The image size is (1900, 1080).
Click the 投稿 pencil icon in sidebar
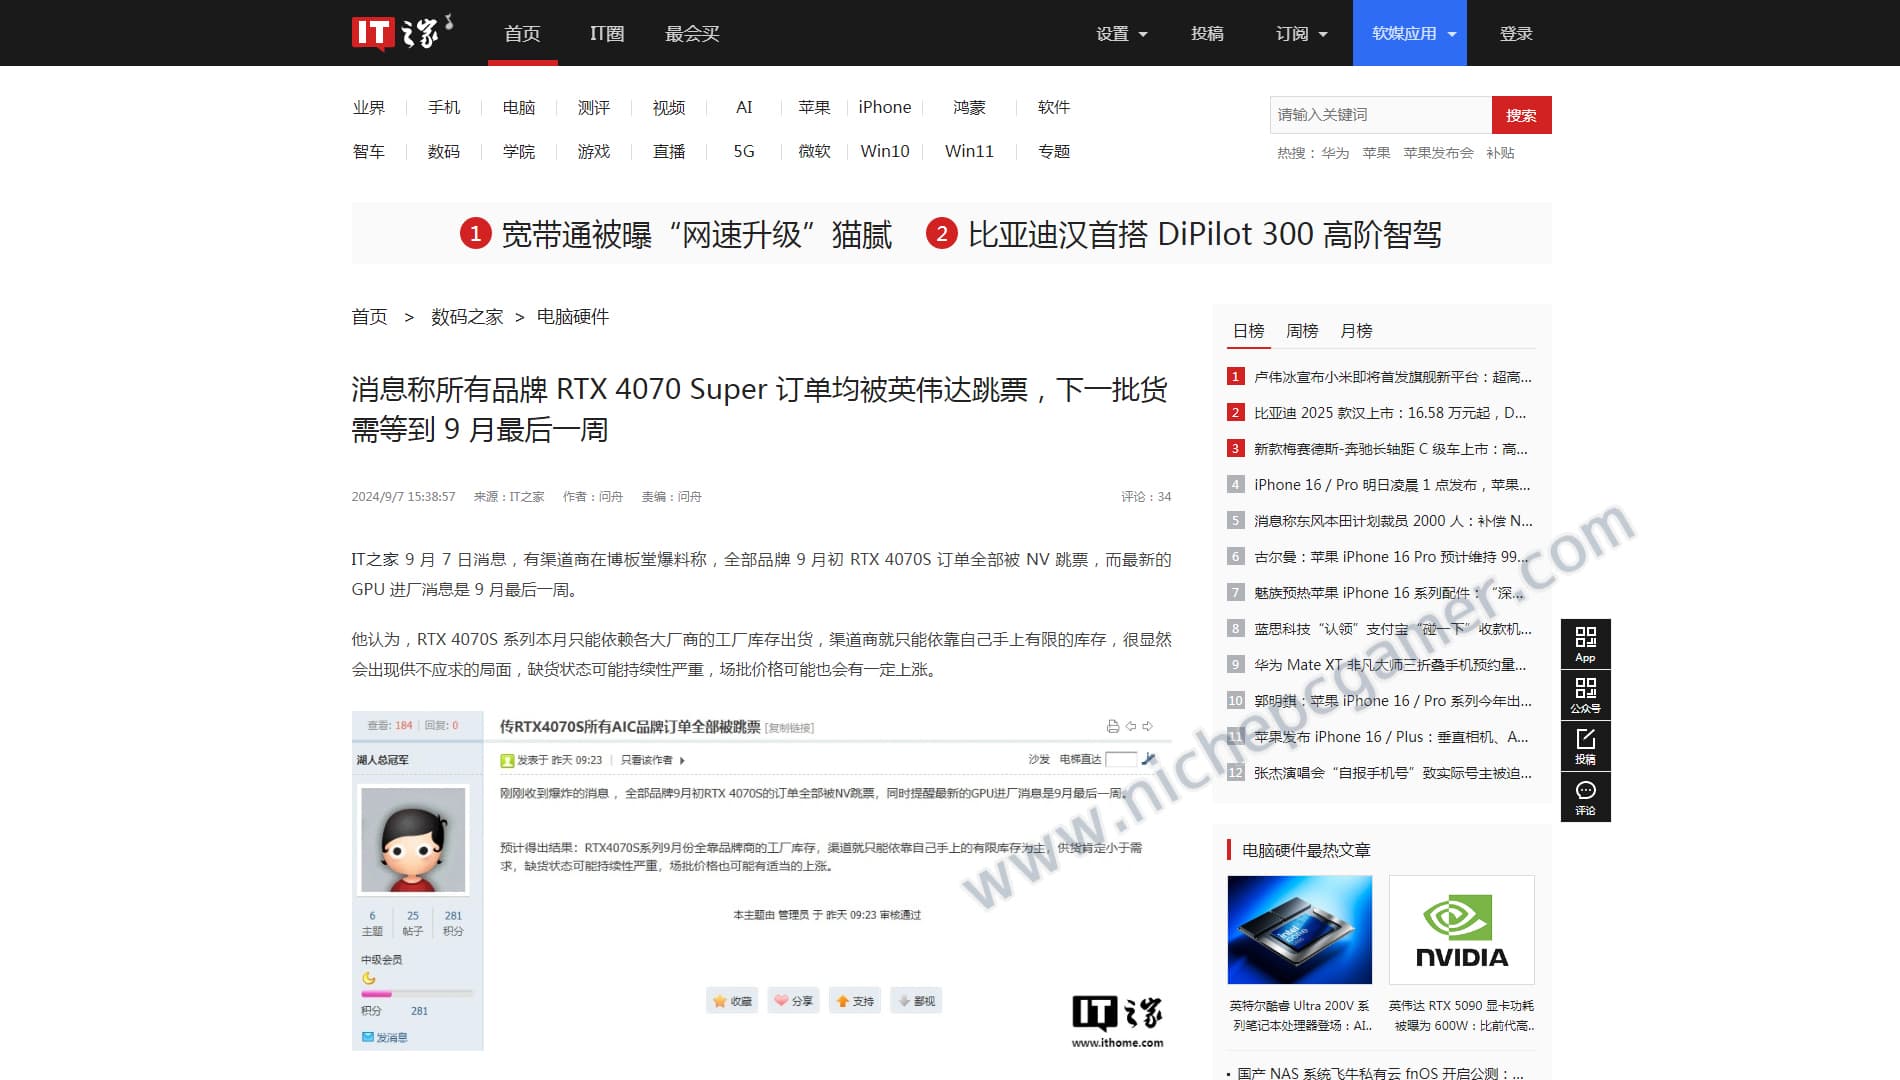[1585, 746]
